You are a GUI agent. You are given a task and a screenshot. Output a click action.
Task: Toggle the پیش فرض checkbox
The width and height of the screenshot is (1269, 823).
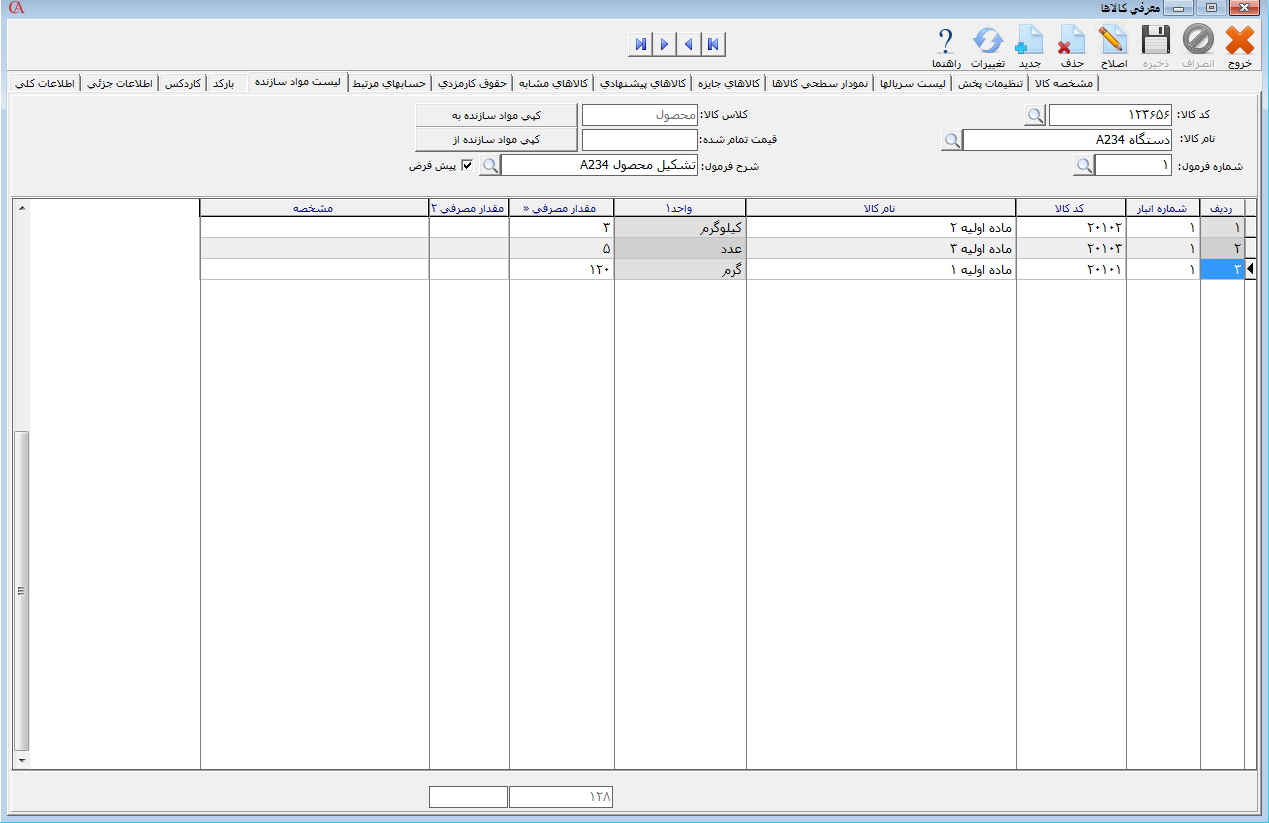pos(467,165)
